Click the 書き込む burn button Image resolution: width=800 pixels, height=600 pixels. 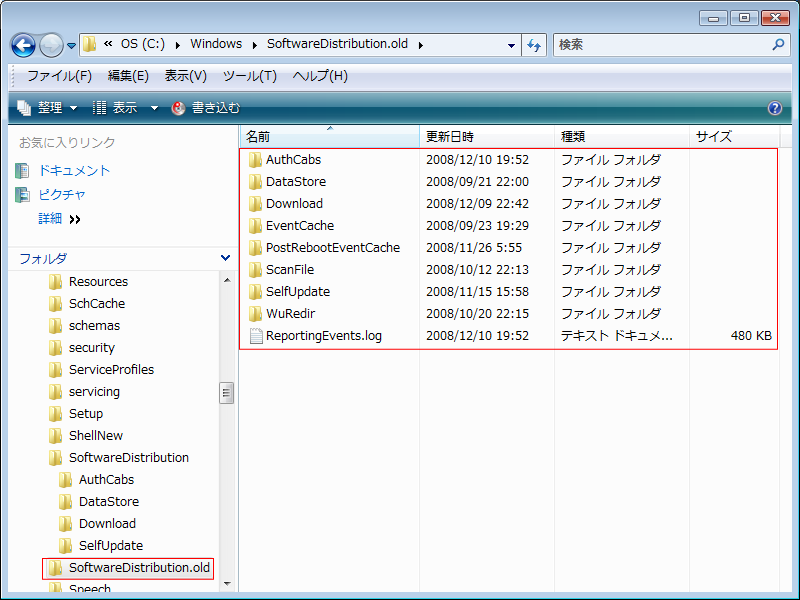coord(206,108)
